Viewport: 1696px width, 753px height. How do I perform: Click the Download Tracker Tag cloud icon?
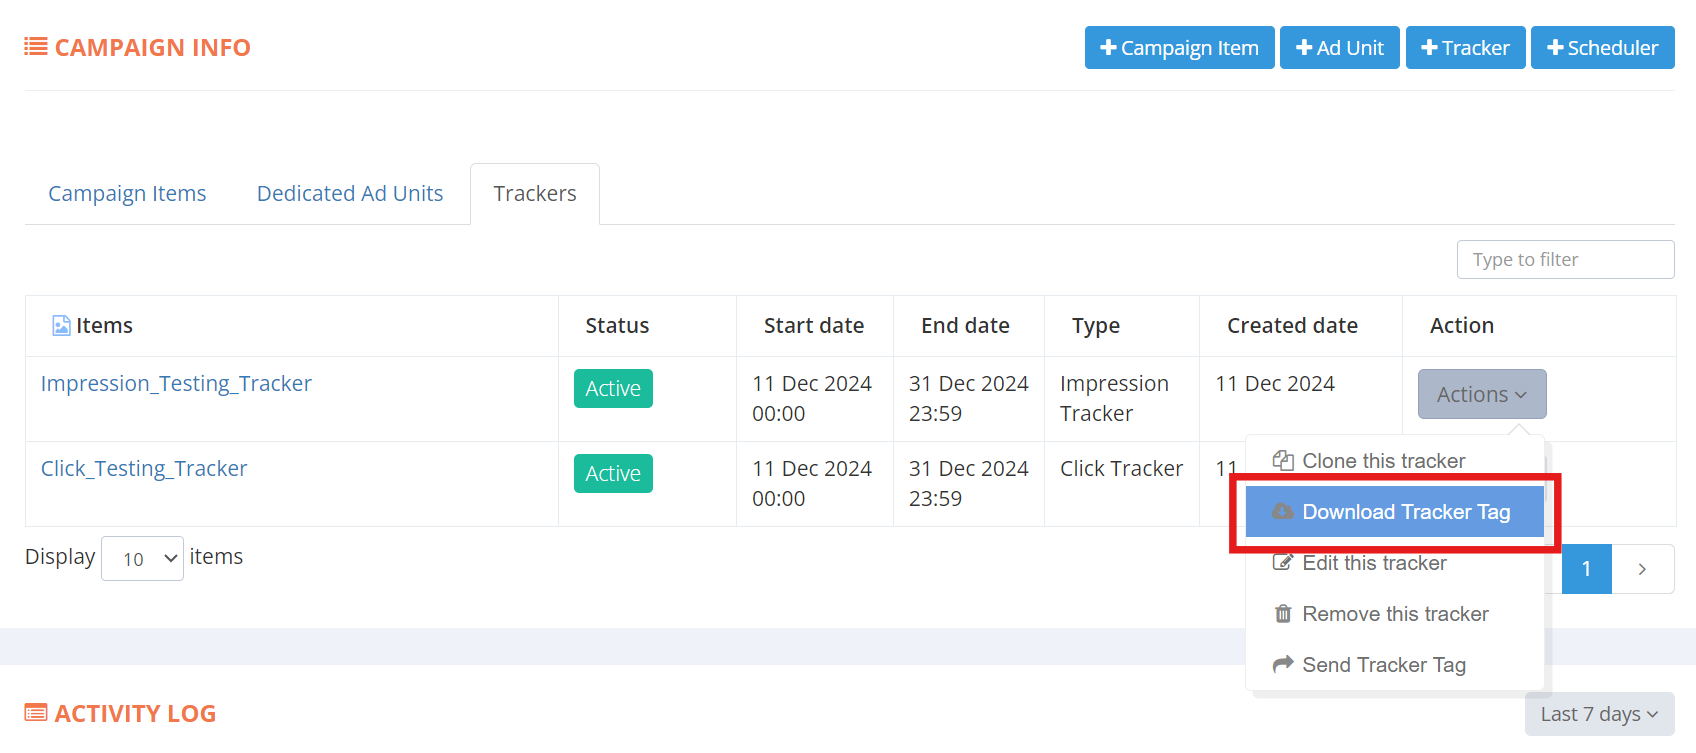(x=1283, y=512)
